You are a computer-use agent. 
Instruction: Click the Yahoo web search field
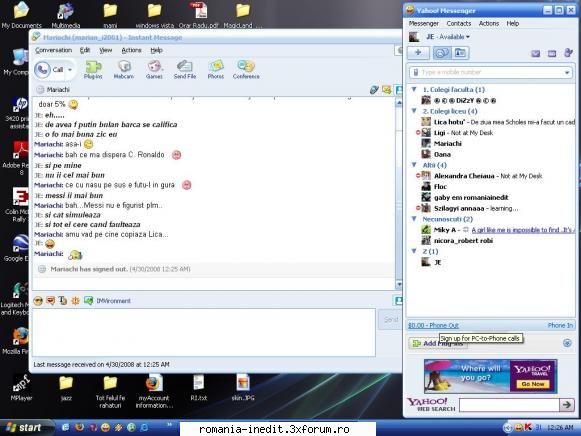[x=509, y=405]
